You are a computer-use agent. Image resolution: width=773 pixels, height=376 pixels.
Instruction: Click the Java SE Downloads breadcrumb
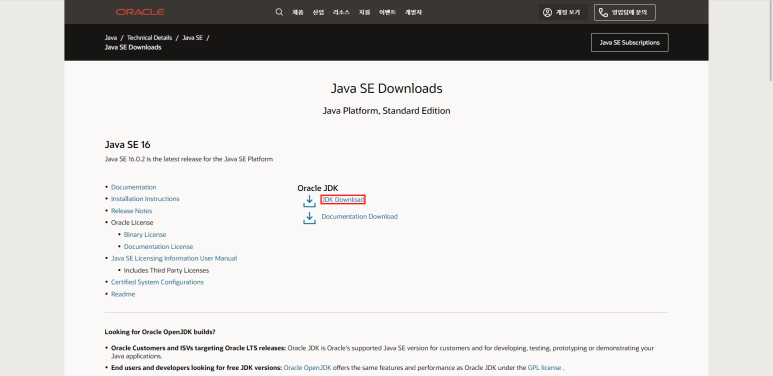pos(133,47)
